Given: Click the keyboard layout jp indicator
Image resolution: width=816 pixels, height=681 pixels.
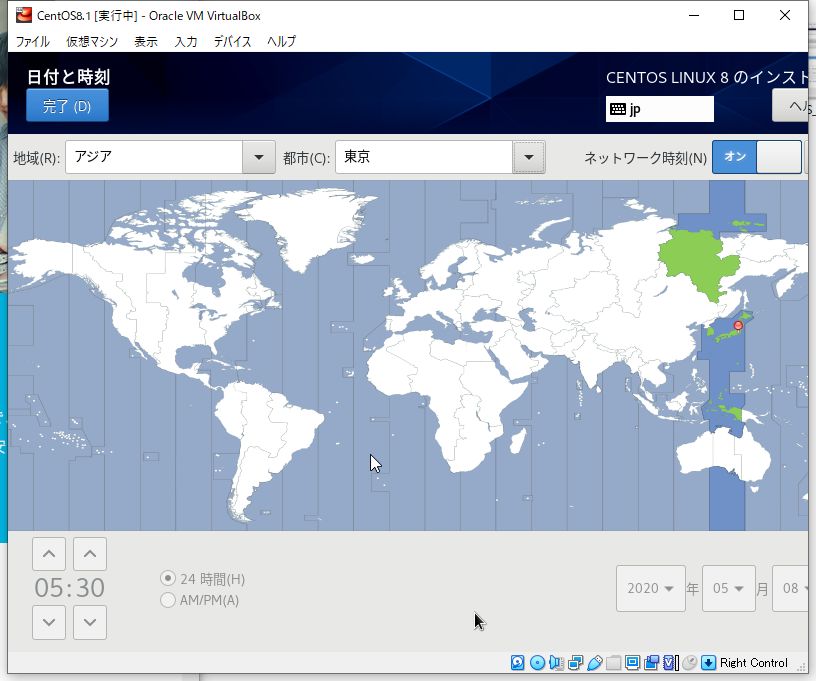Looking at the screenshot, I should point(659,109).
